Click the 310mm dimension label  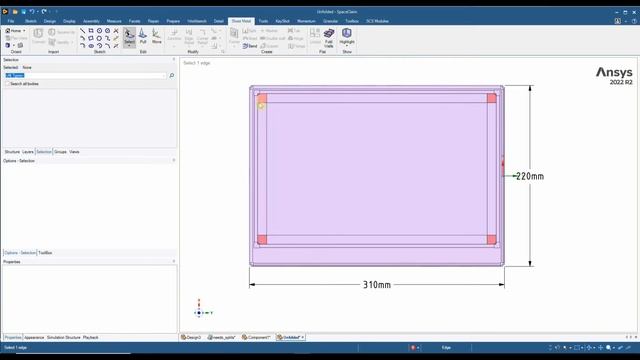(377, 285)
